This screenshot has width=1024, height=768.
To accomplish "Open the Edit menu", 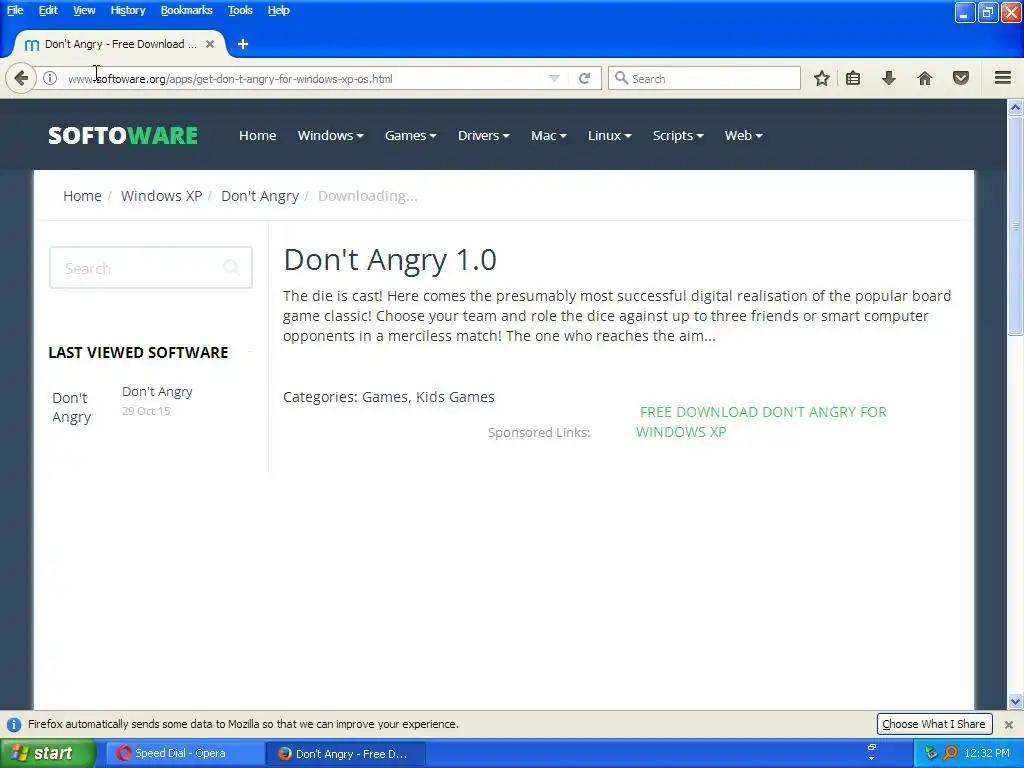I will click(x=48, y=10).
